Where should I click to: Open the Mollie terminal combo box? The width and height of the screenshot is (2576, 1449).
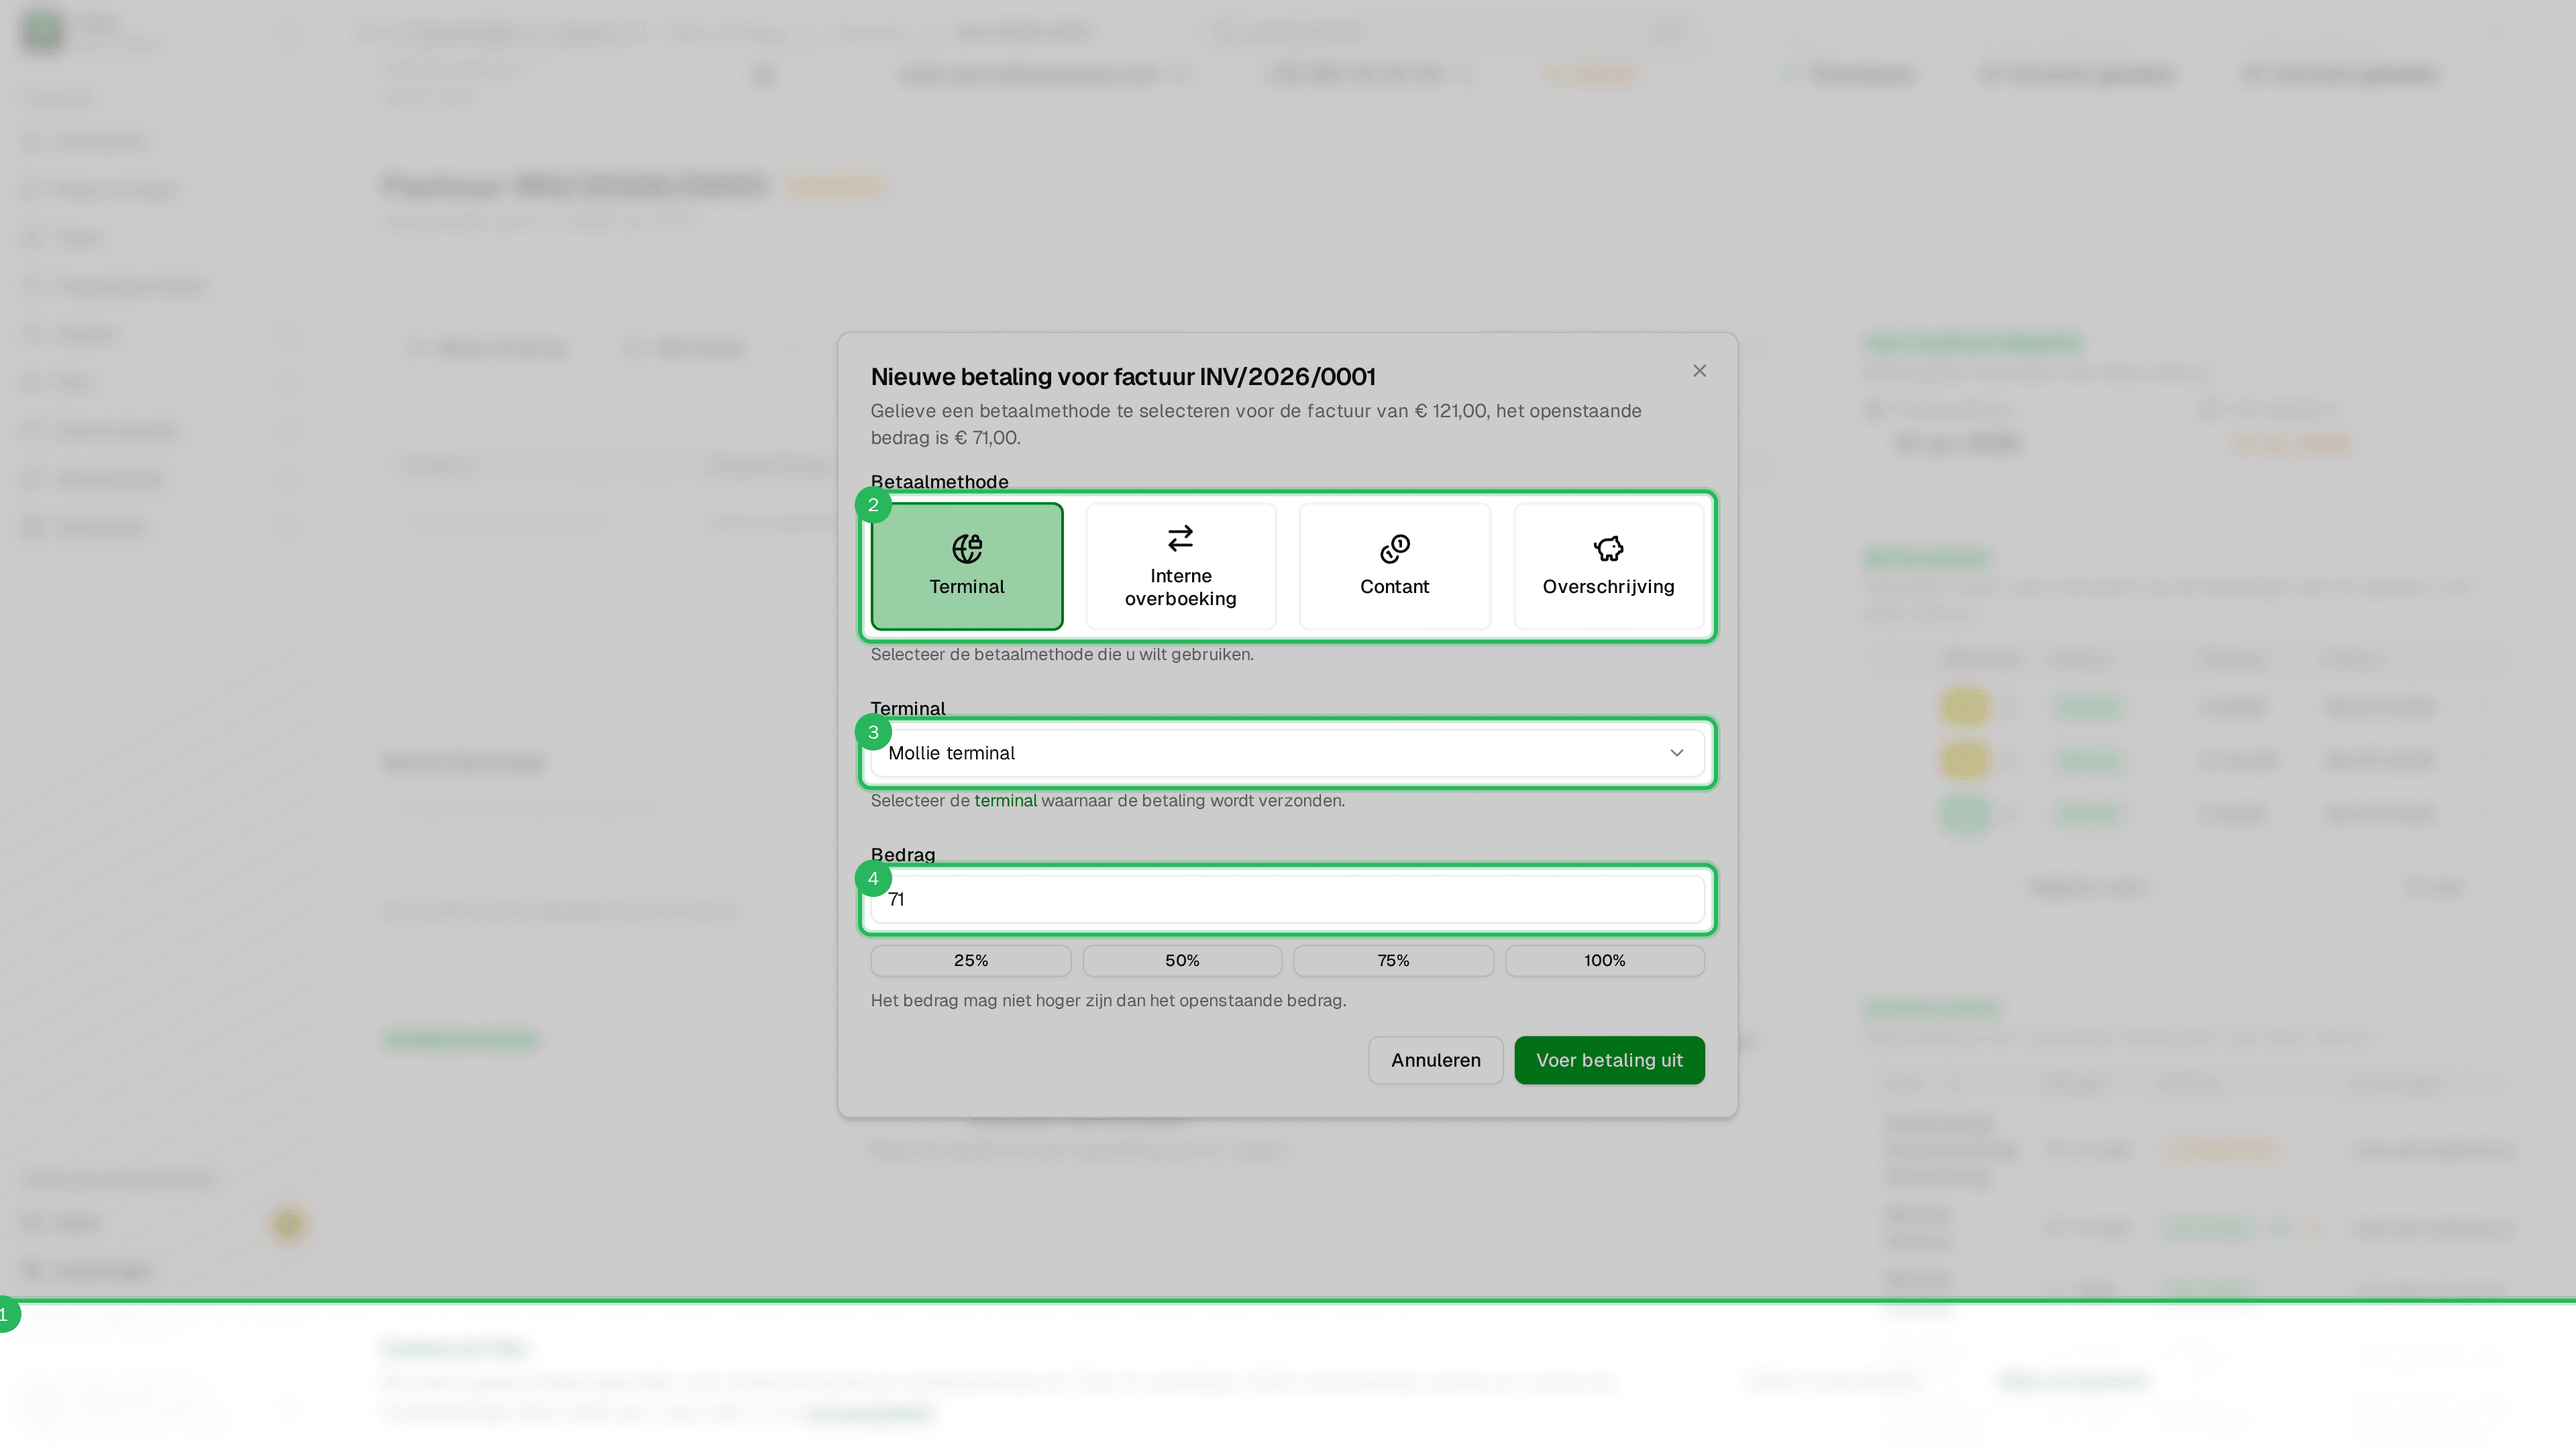[x=1287, y=753]
